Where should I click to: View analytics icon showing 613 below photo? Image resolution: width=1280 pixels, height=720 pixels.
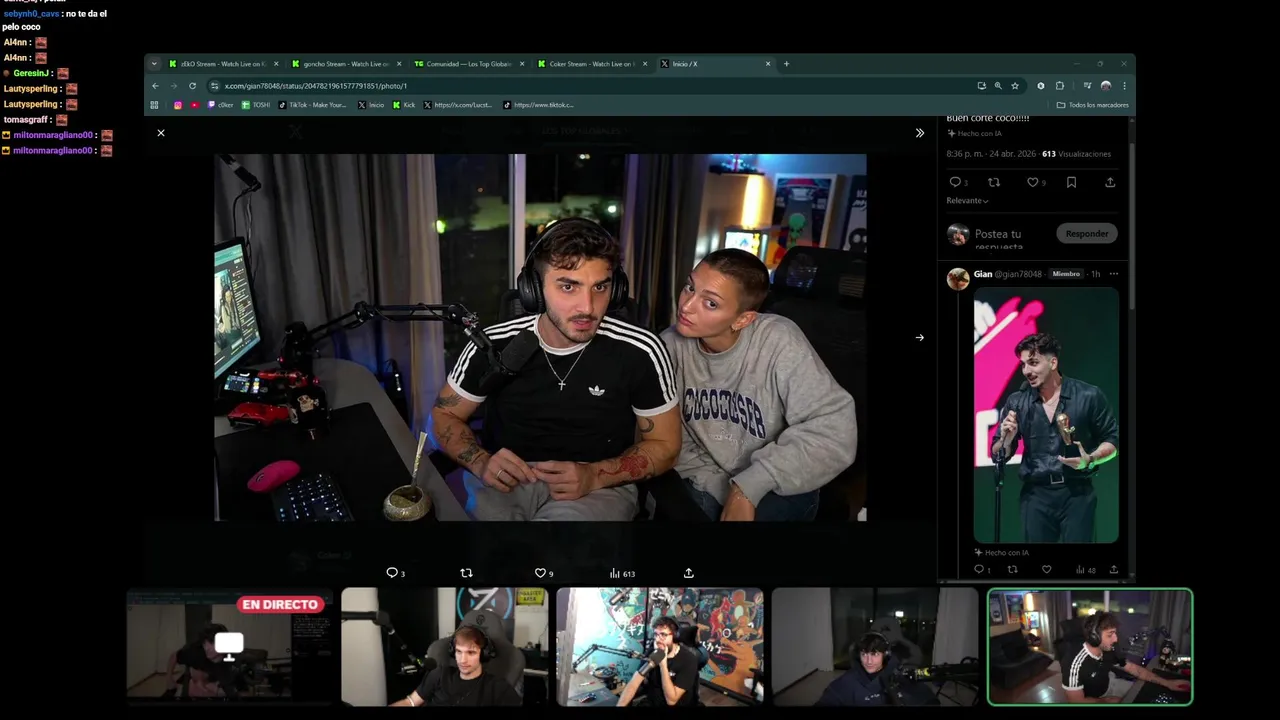(622, 573)
